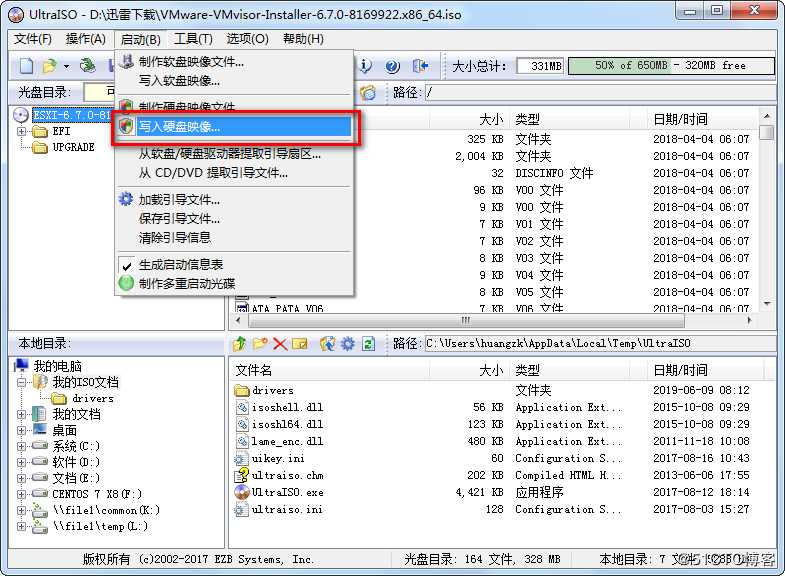Select isoshell.dll in local file list
Screen dimensions: 785x576
tap(287, 407)
